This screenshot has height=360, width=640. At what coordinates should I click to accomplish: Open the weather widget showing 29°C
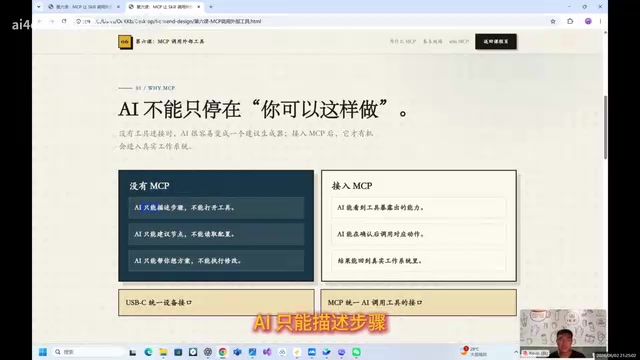(474, 352)
